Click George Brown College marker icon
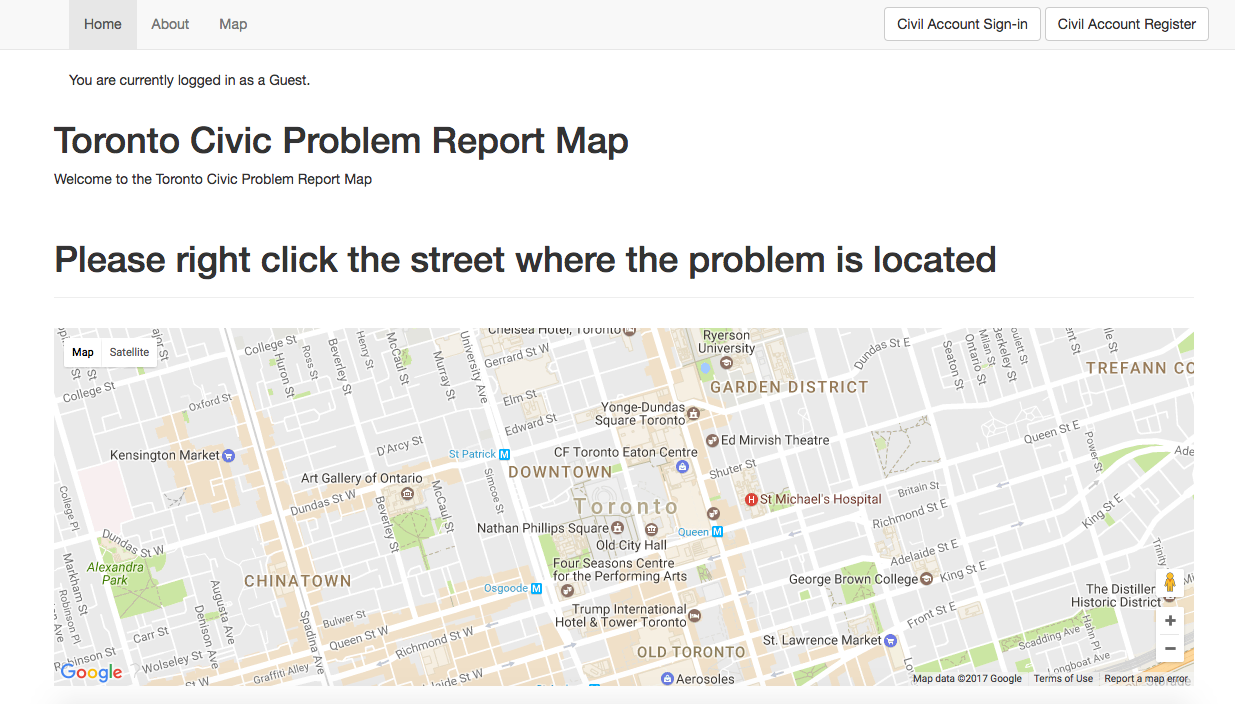1235x704 pixels. point(927,579)
